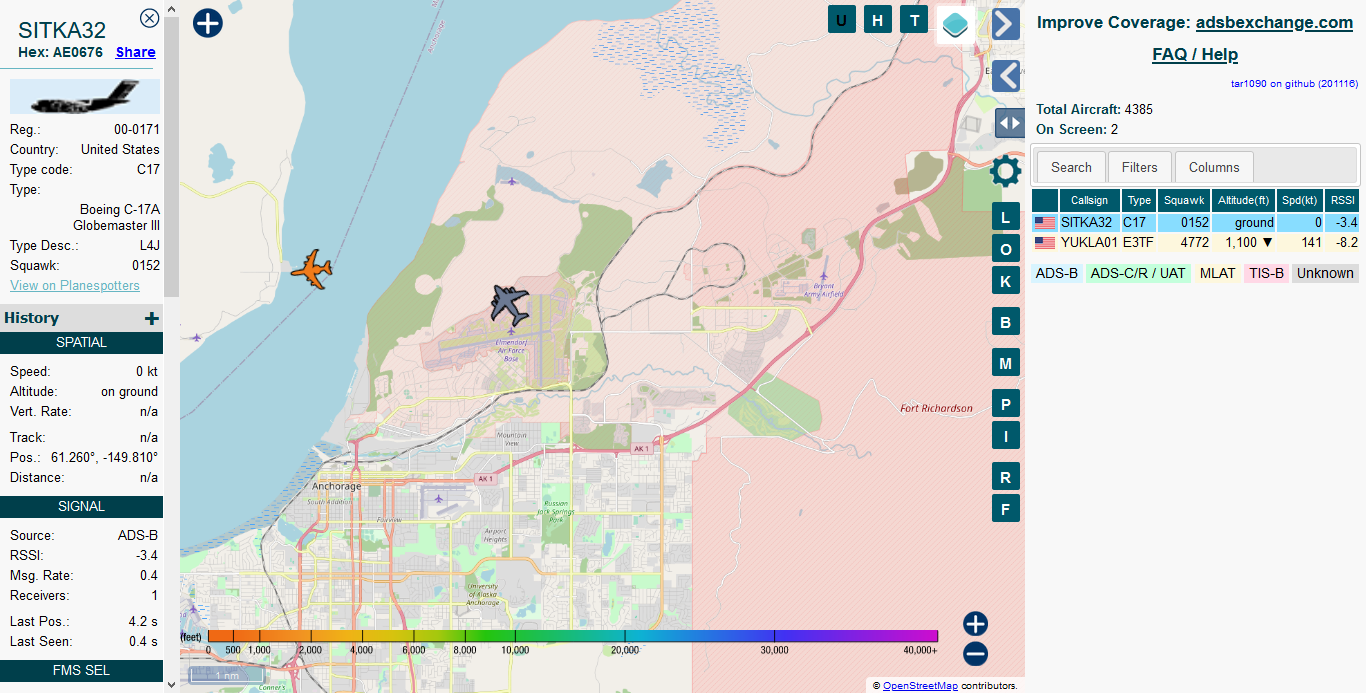The height and width of the screenshot is (693, 1366).
Task: Open the OpenStreetMap attribution link
Action: click(x=920, y=686)
